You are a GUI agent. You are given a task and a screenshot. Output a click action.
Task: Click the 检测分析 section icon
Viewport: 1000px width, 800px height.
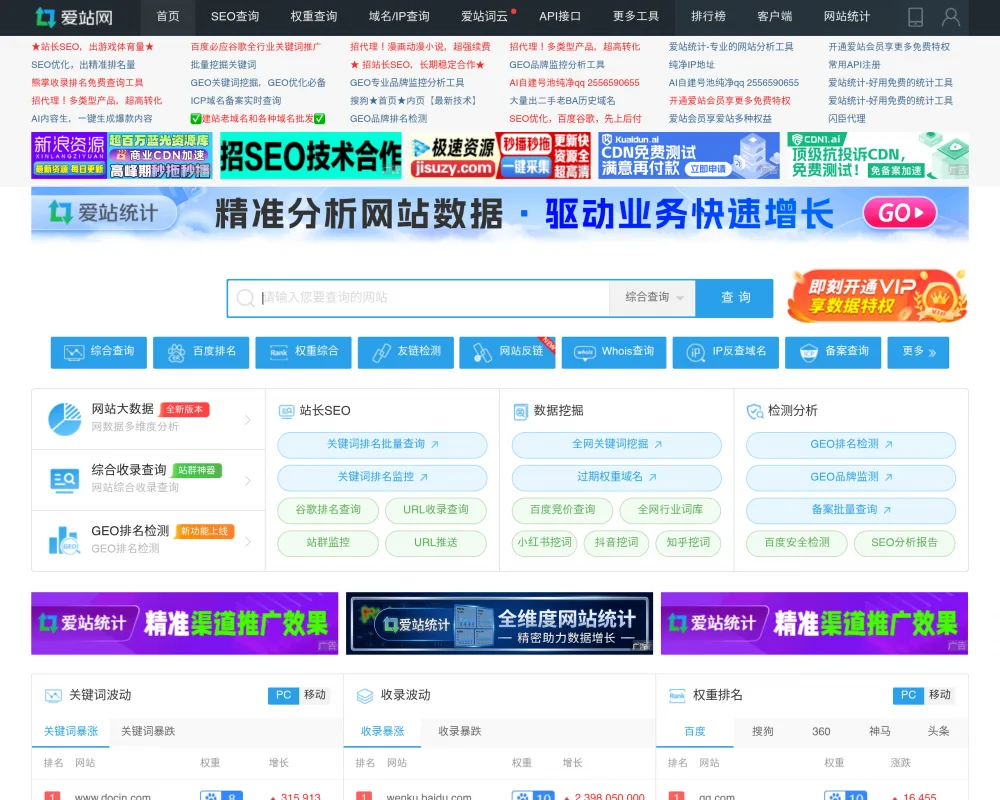coord(755,411)
